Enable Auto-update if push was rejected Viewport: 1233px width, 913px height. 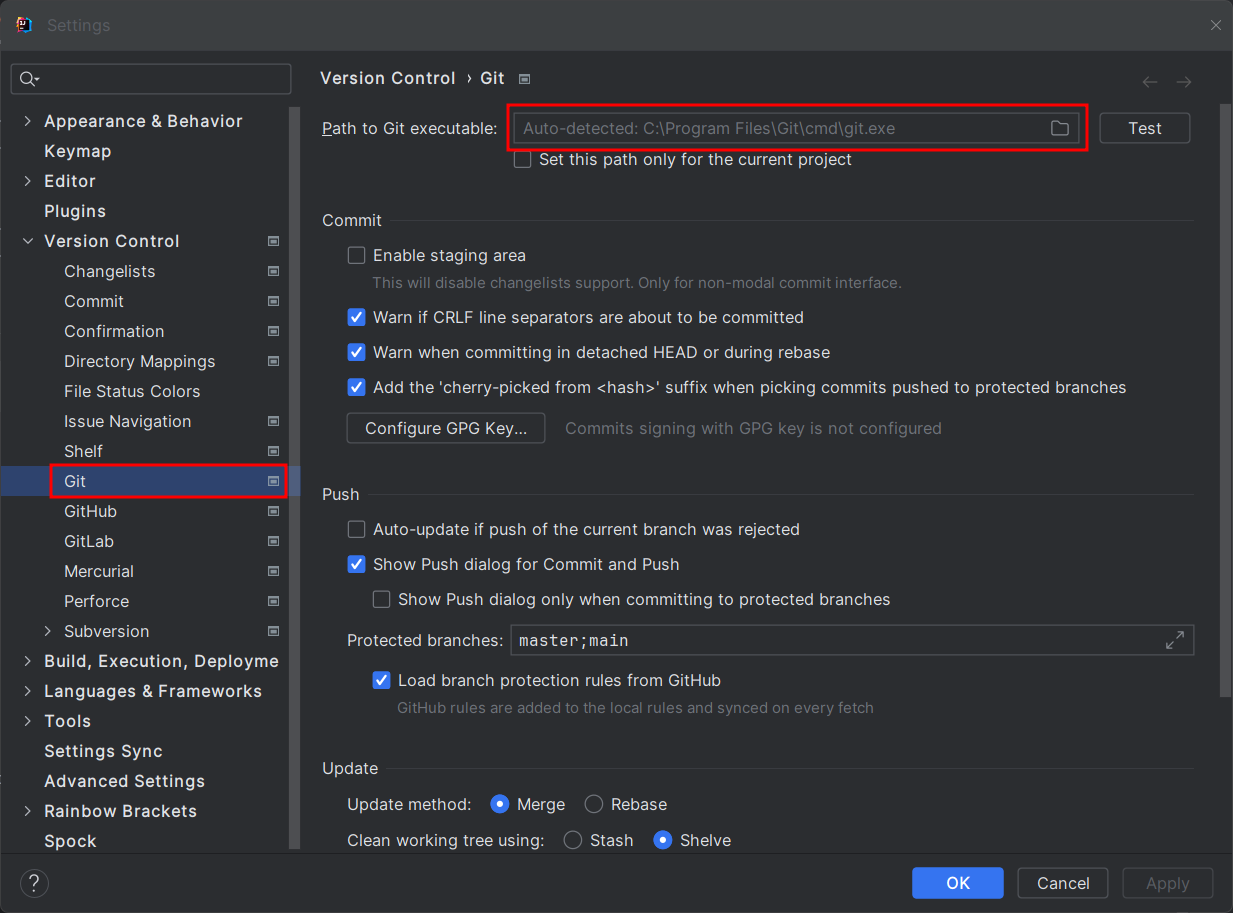click(x=356, y=529)
